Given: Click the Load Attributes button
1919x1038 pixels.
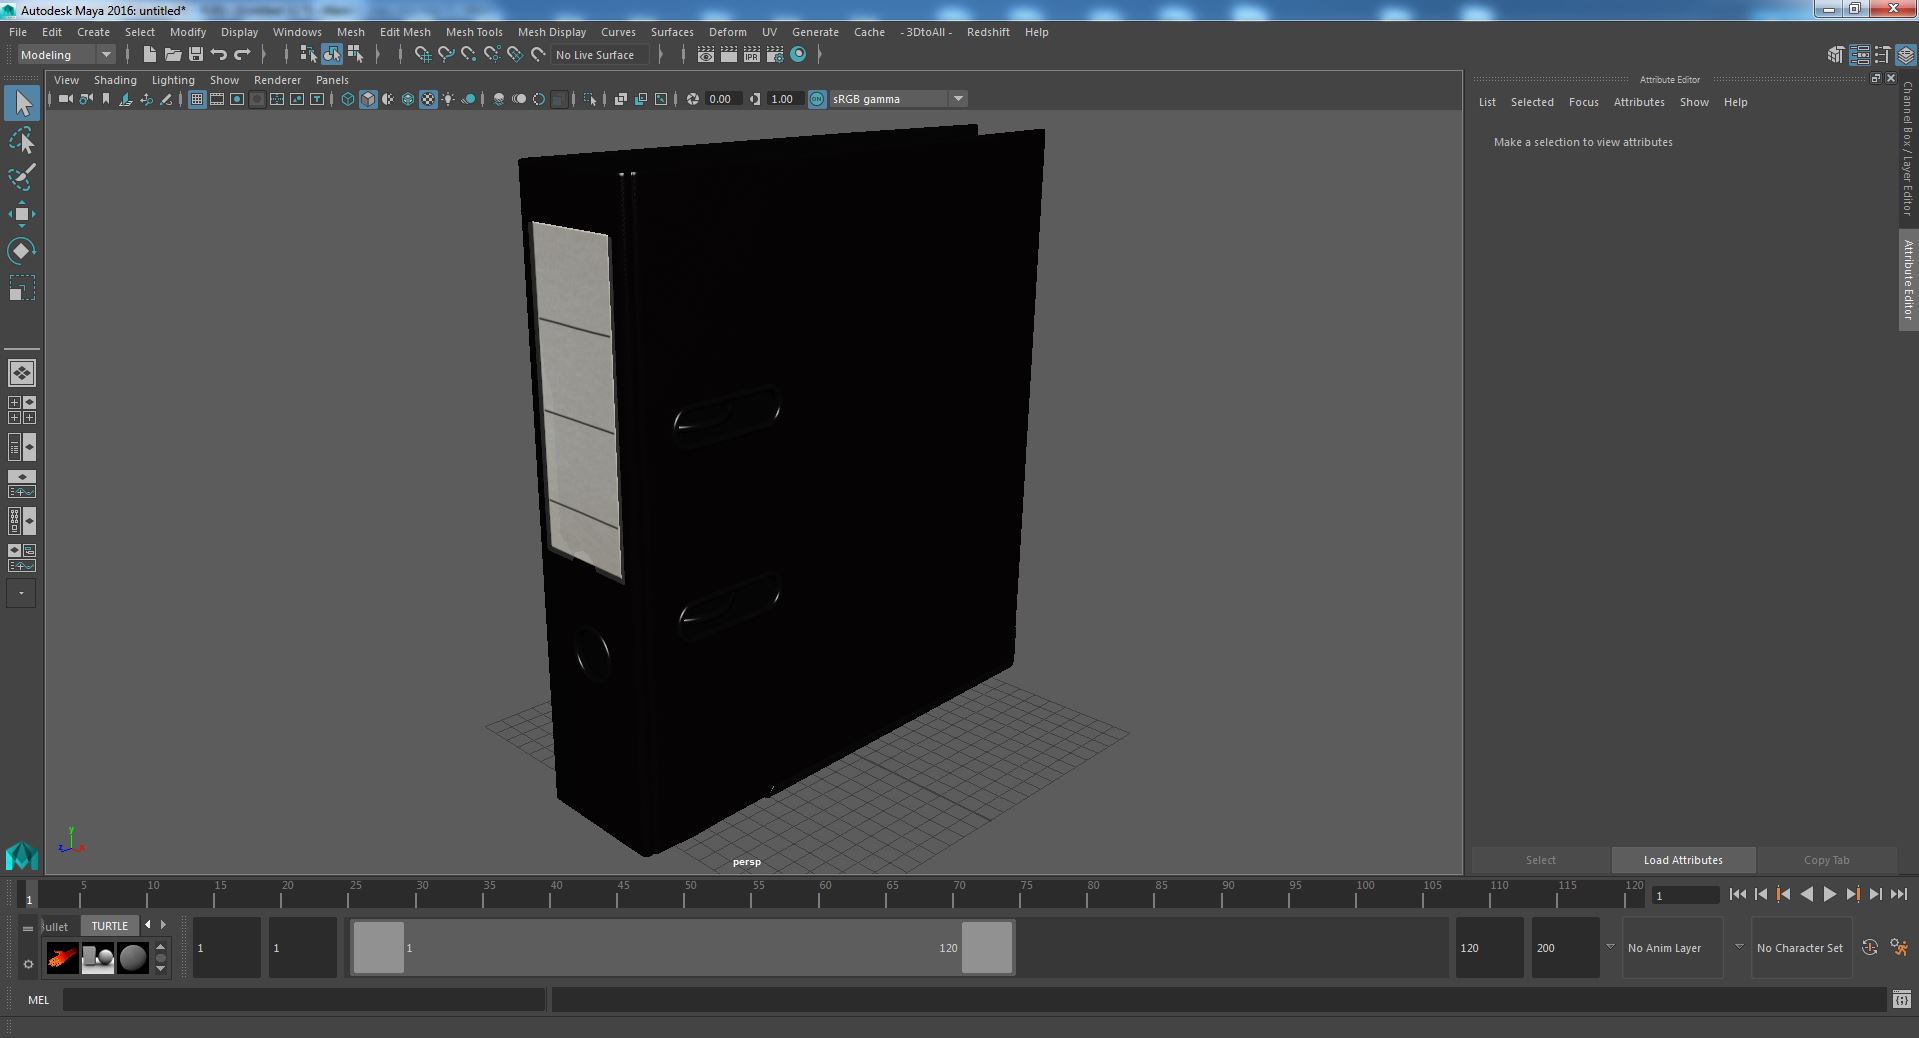Looking at the screenshot, I should click(1683, 860).
